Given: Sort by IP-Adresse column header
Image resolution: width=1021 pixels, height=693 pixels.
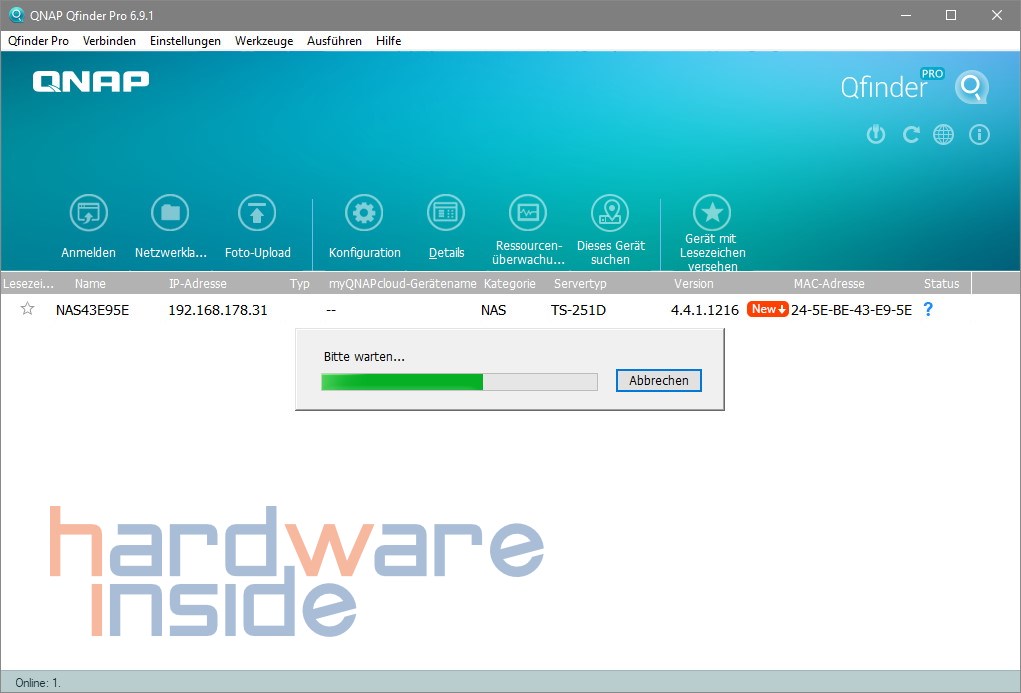Looking at the screenshot, I should (x=197, y=284).
